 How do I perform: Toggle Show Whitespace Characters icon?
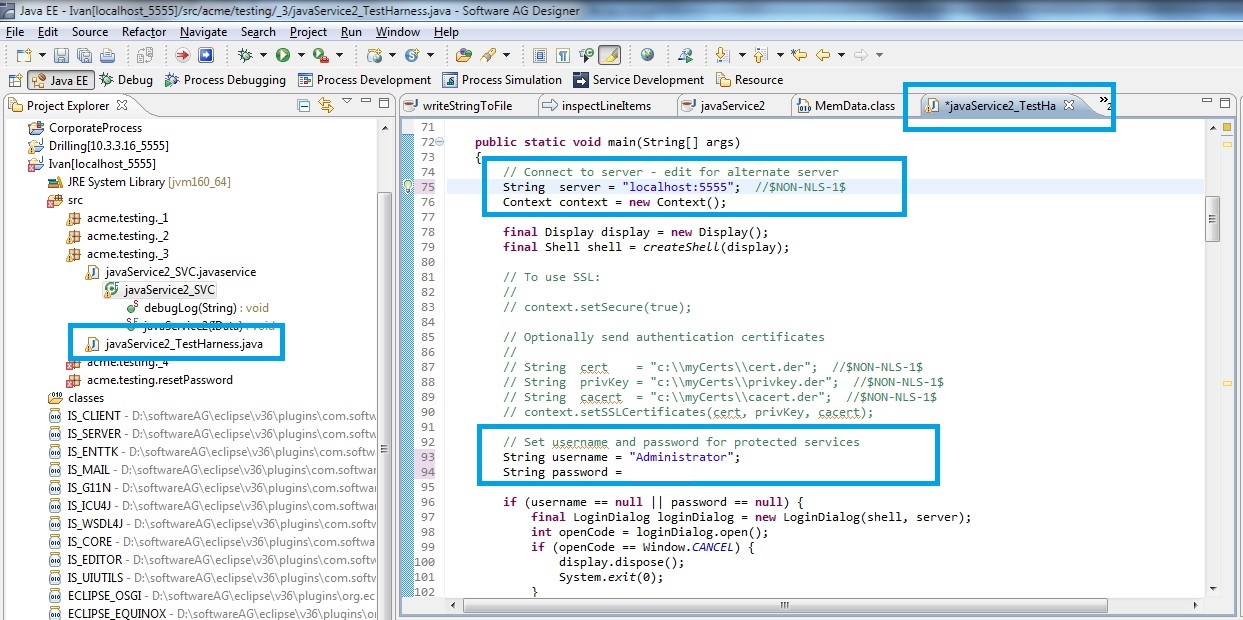tap(563, 55)
